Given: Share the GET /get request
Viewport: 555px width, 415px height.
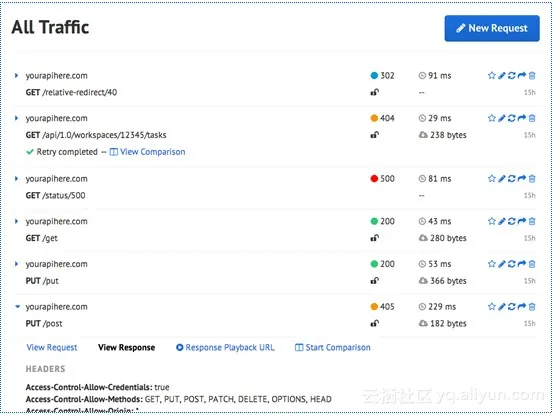Looking at the screenshot, I should pyautogui.click(x=522, y=221).
